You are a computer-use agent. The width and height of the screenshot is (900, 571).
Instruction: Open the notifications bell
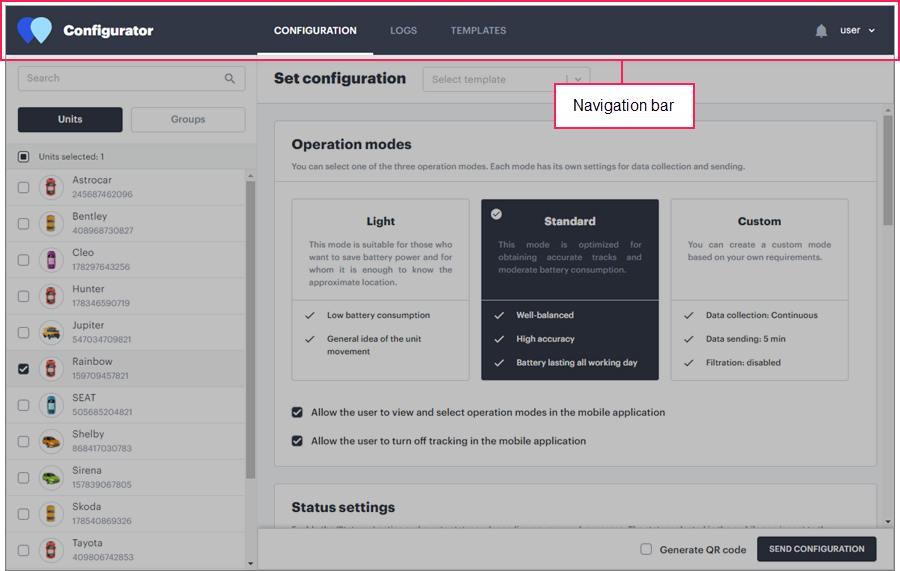[x=821, y=30]
